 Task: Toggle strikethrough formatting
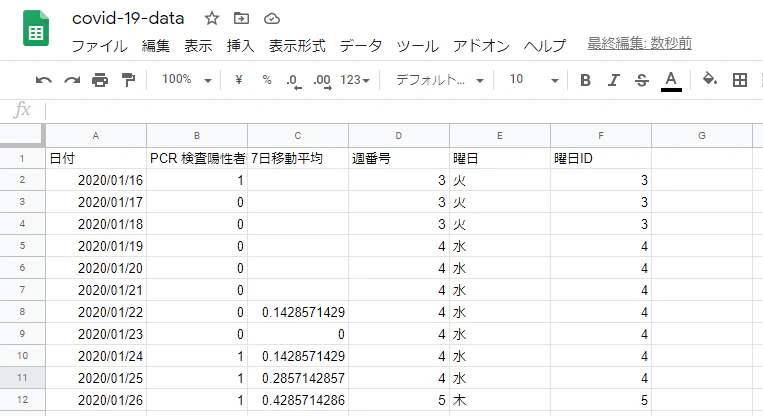click(x=642, y=80)
